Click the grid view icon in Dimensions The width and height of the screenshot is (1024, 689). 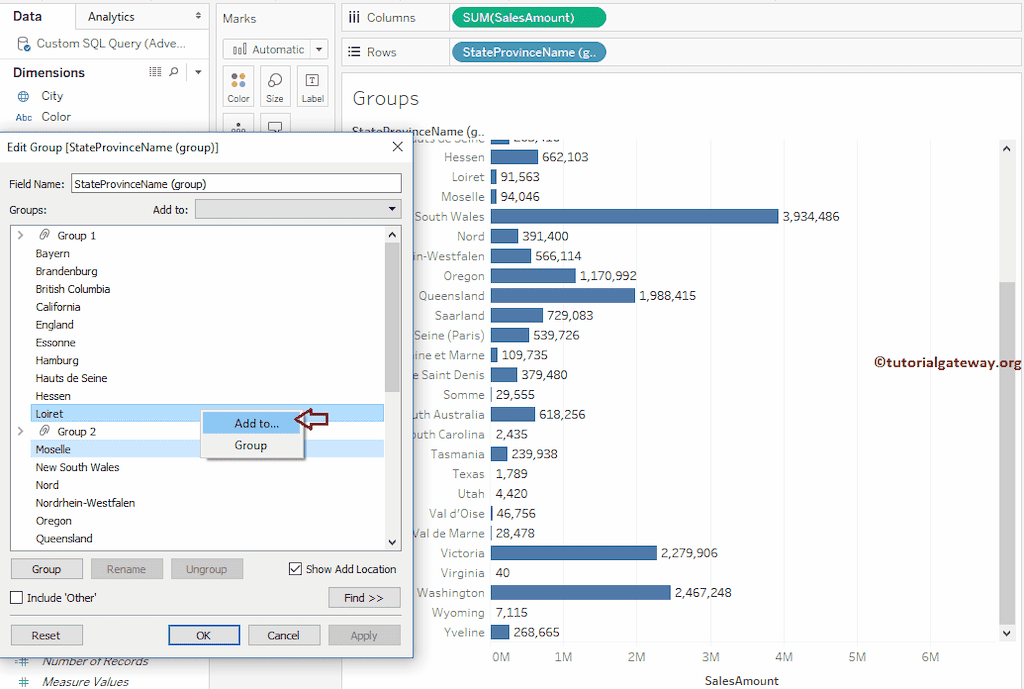[155, 72]
